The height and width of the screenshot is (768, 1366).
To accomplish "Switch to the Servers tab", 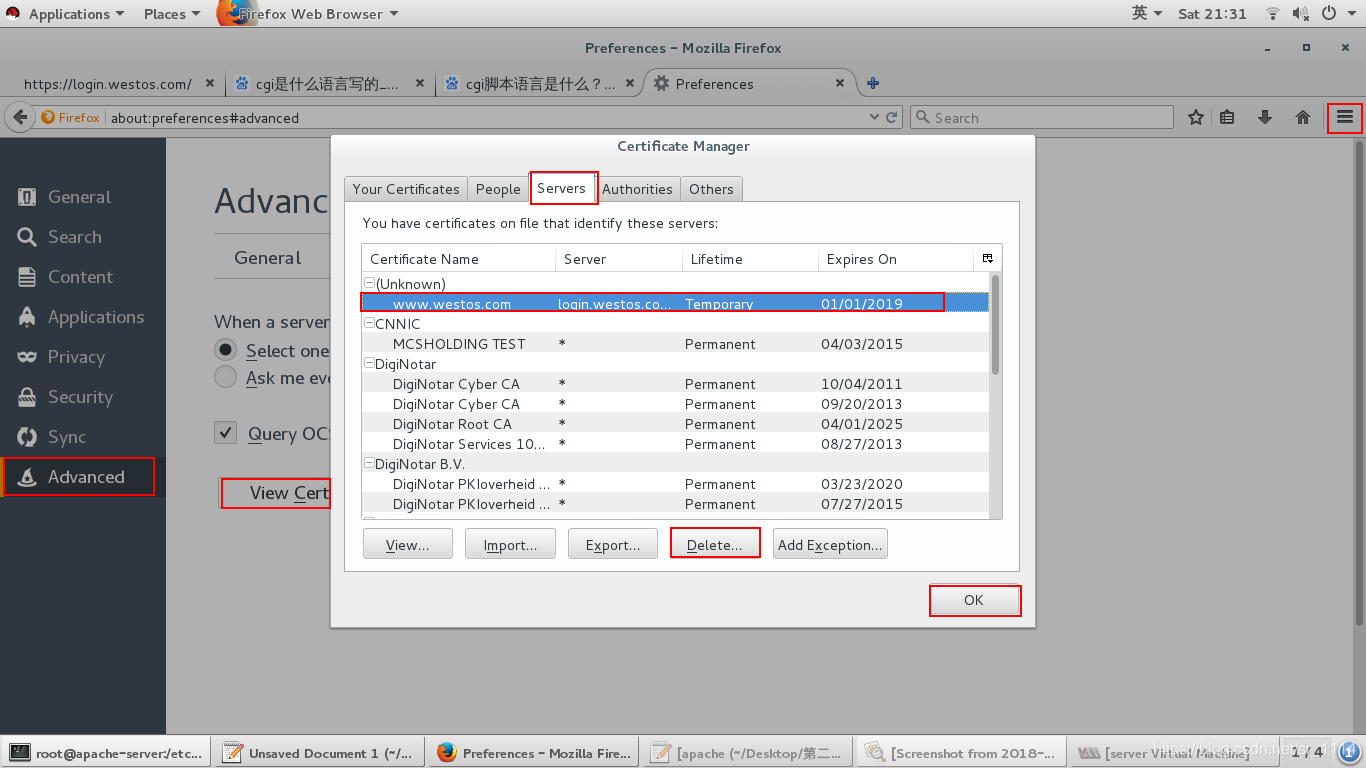I will tap(561, 188).
